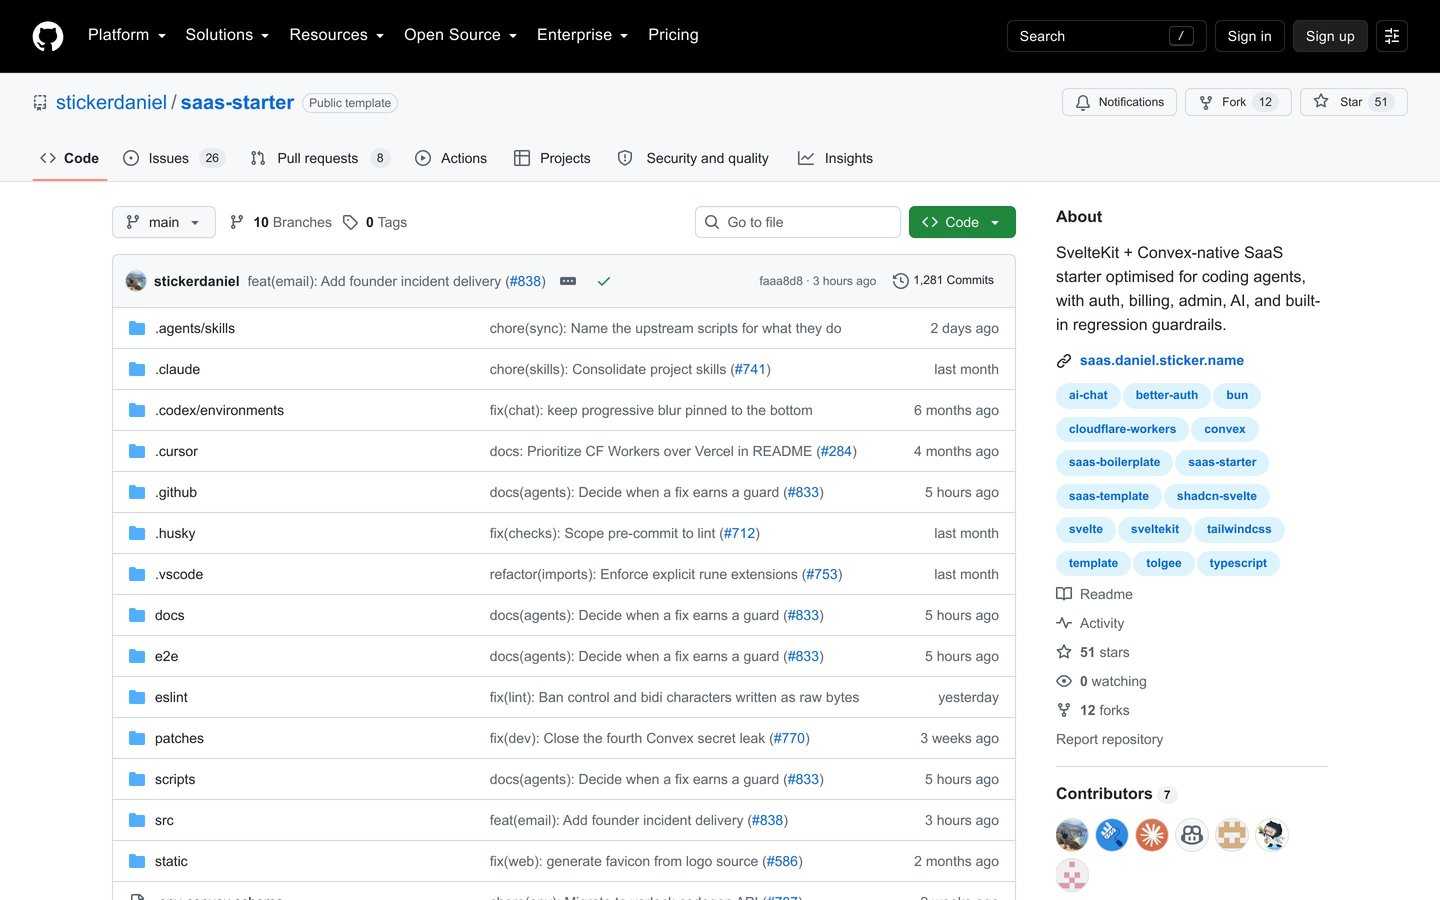This screenshot has width=1440, height=900.
Task: Open the Platform menu
Action: pos(127,35)
